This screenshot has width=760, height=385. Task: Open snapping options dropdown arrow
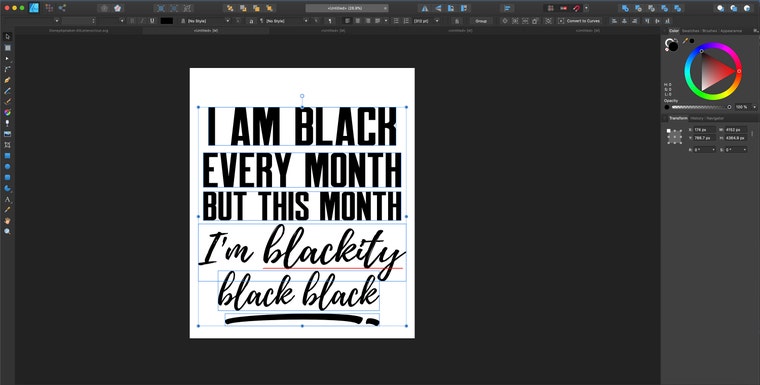(586, 8)
